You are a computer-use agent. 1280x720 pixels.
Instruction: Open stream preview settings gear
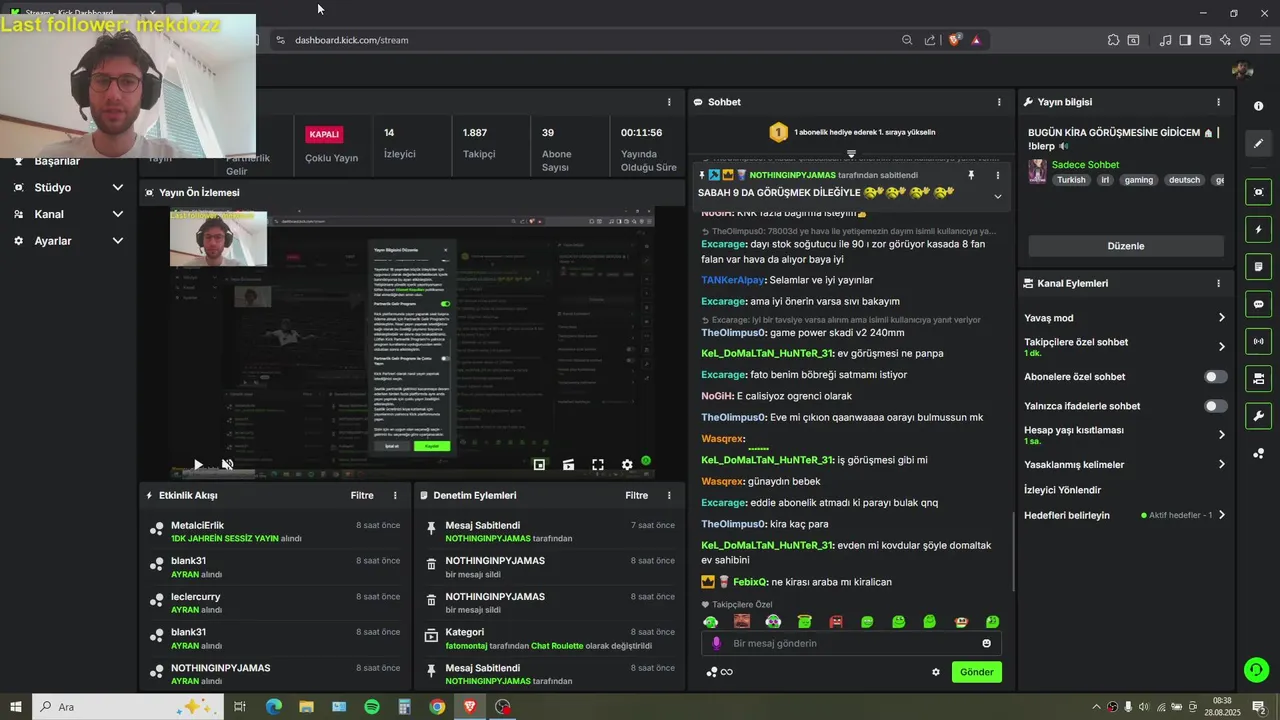pyautogui.click(x=627, y=464)
